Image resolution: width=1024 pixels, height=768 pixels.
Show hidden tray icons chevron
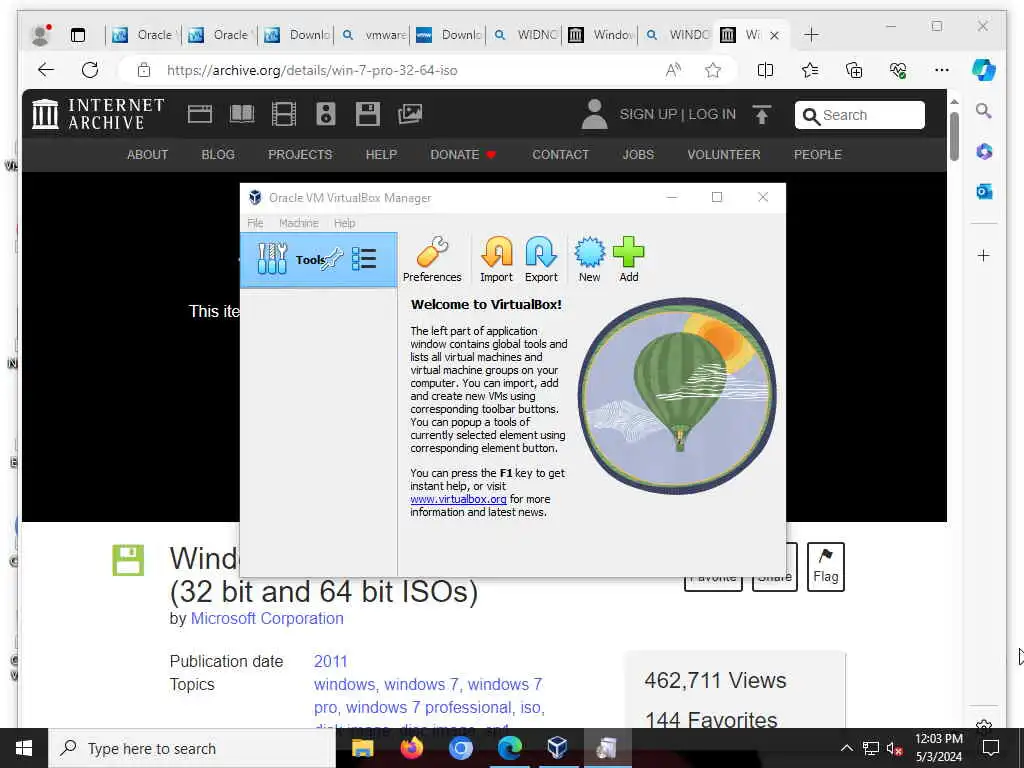846,748
